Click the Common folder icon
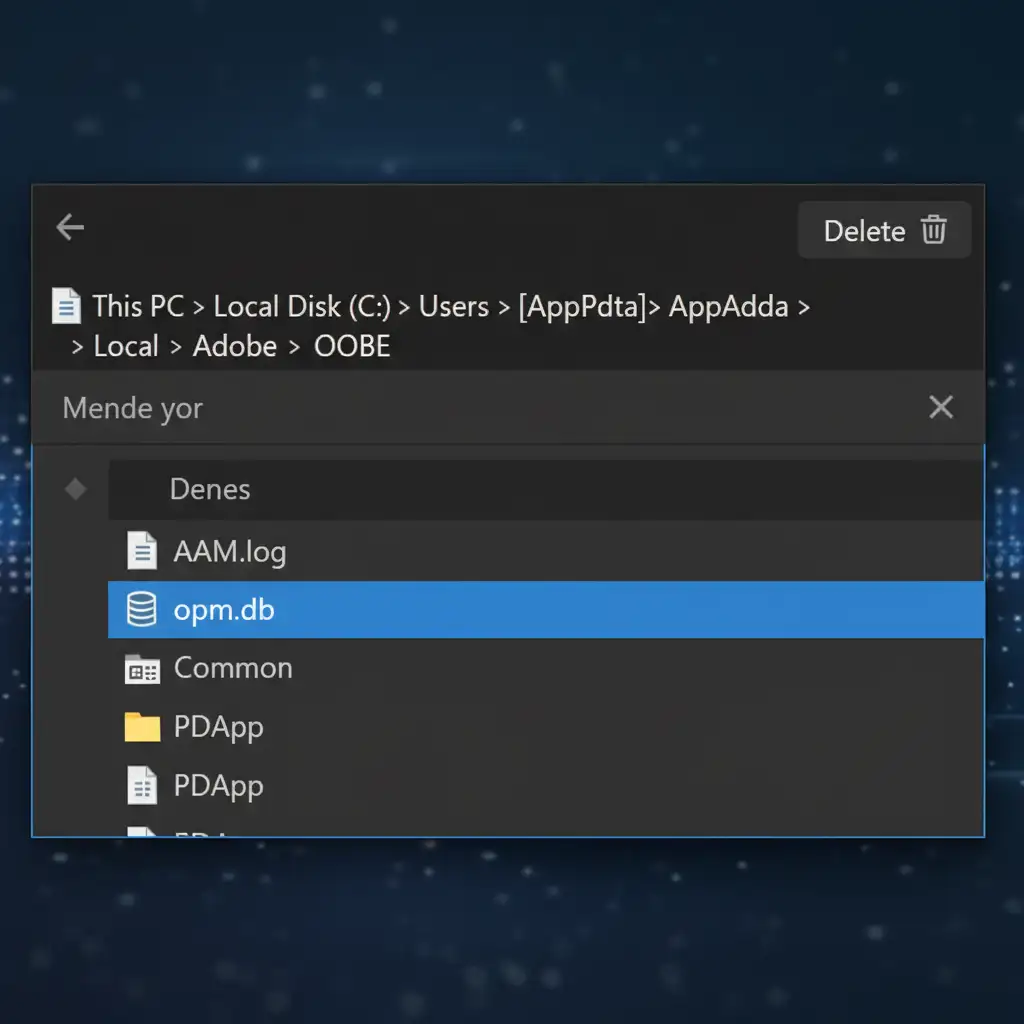Viewport: 1024px width, 1024px height. [x=142, y=669]
